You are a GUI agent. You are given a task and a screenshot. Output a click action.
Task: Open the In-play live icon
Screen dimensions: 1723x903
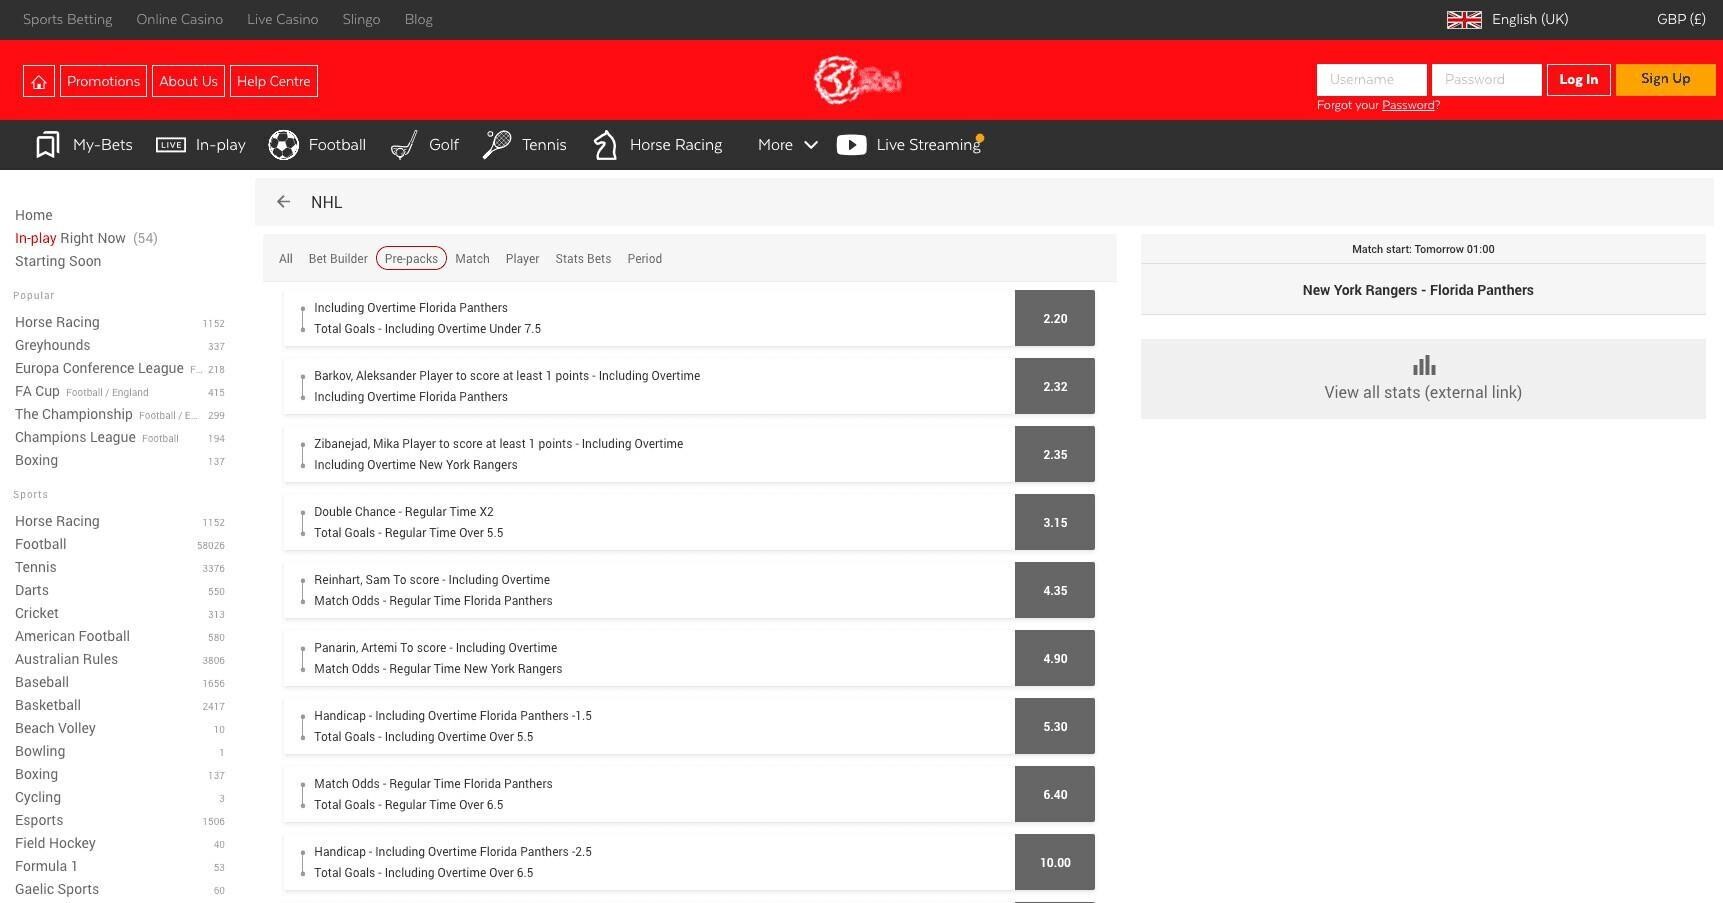(x=171, y=145)
